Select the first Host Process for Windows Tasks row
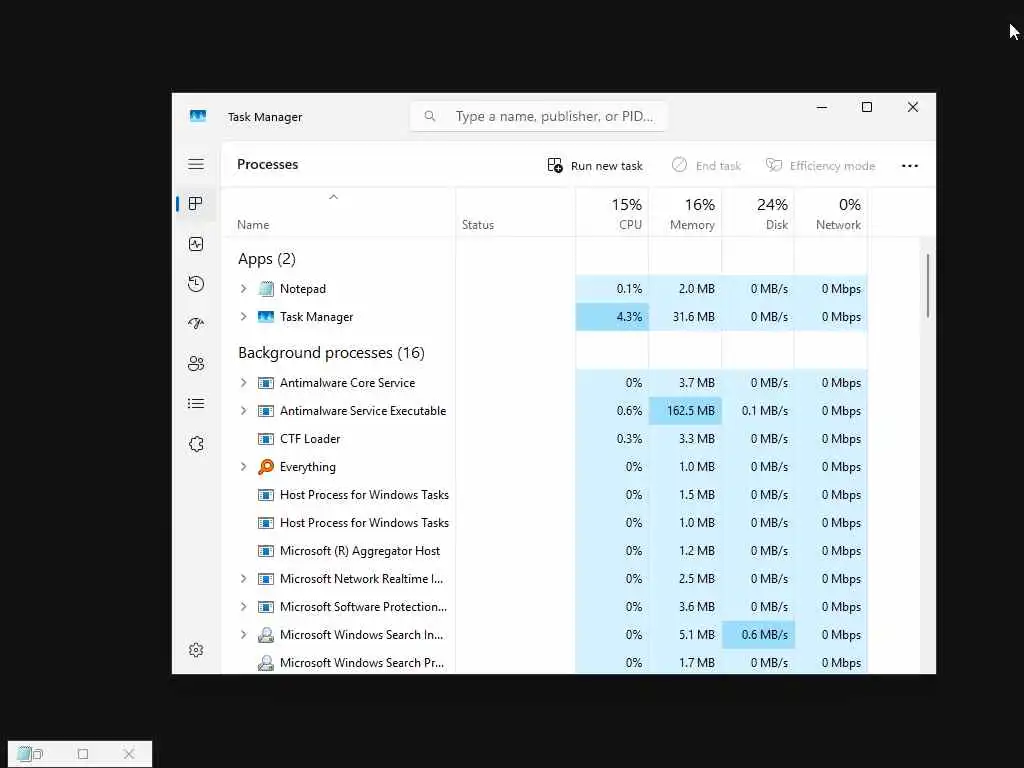Viewport: 1024px width, 768px height. click(x=545, y=495)
